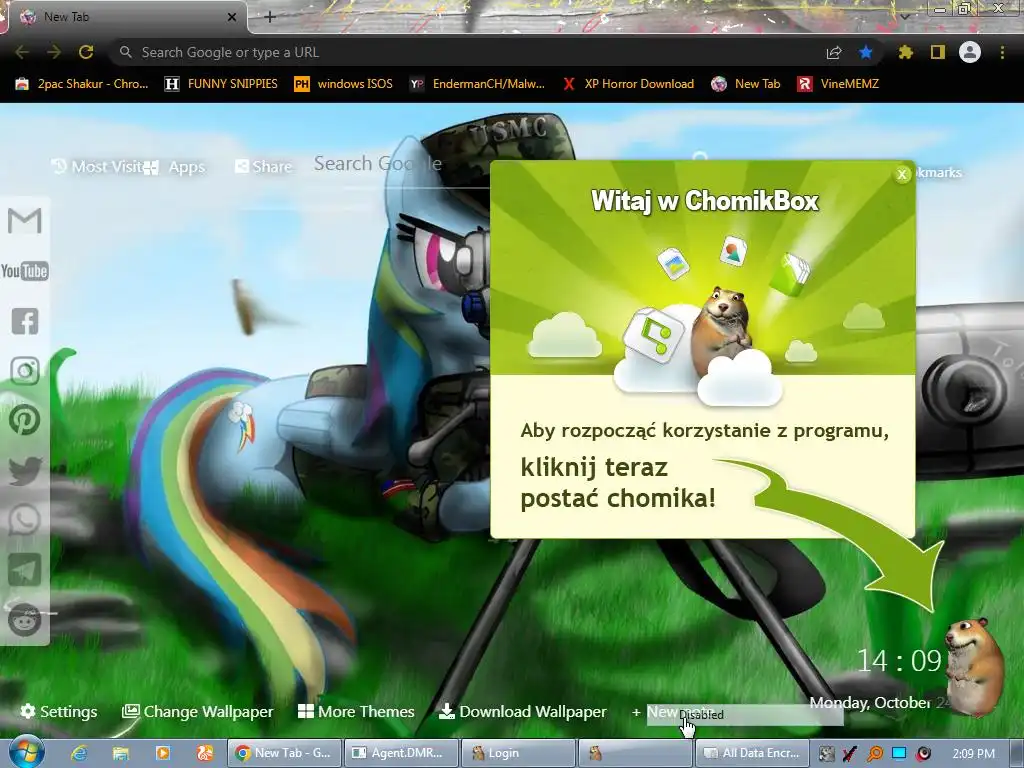Open the media player taskbar icon
Viewport: 1024px width, 768px height.
click(x=163, y=753)
